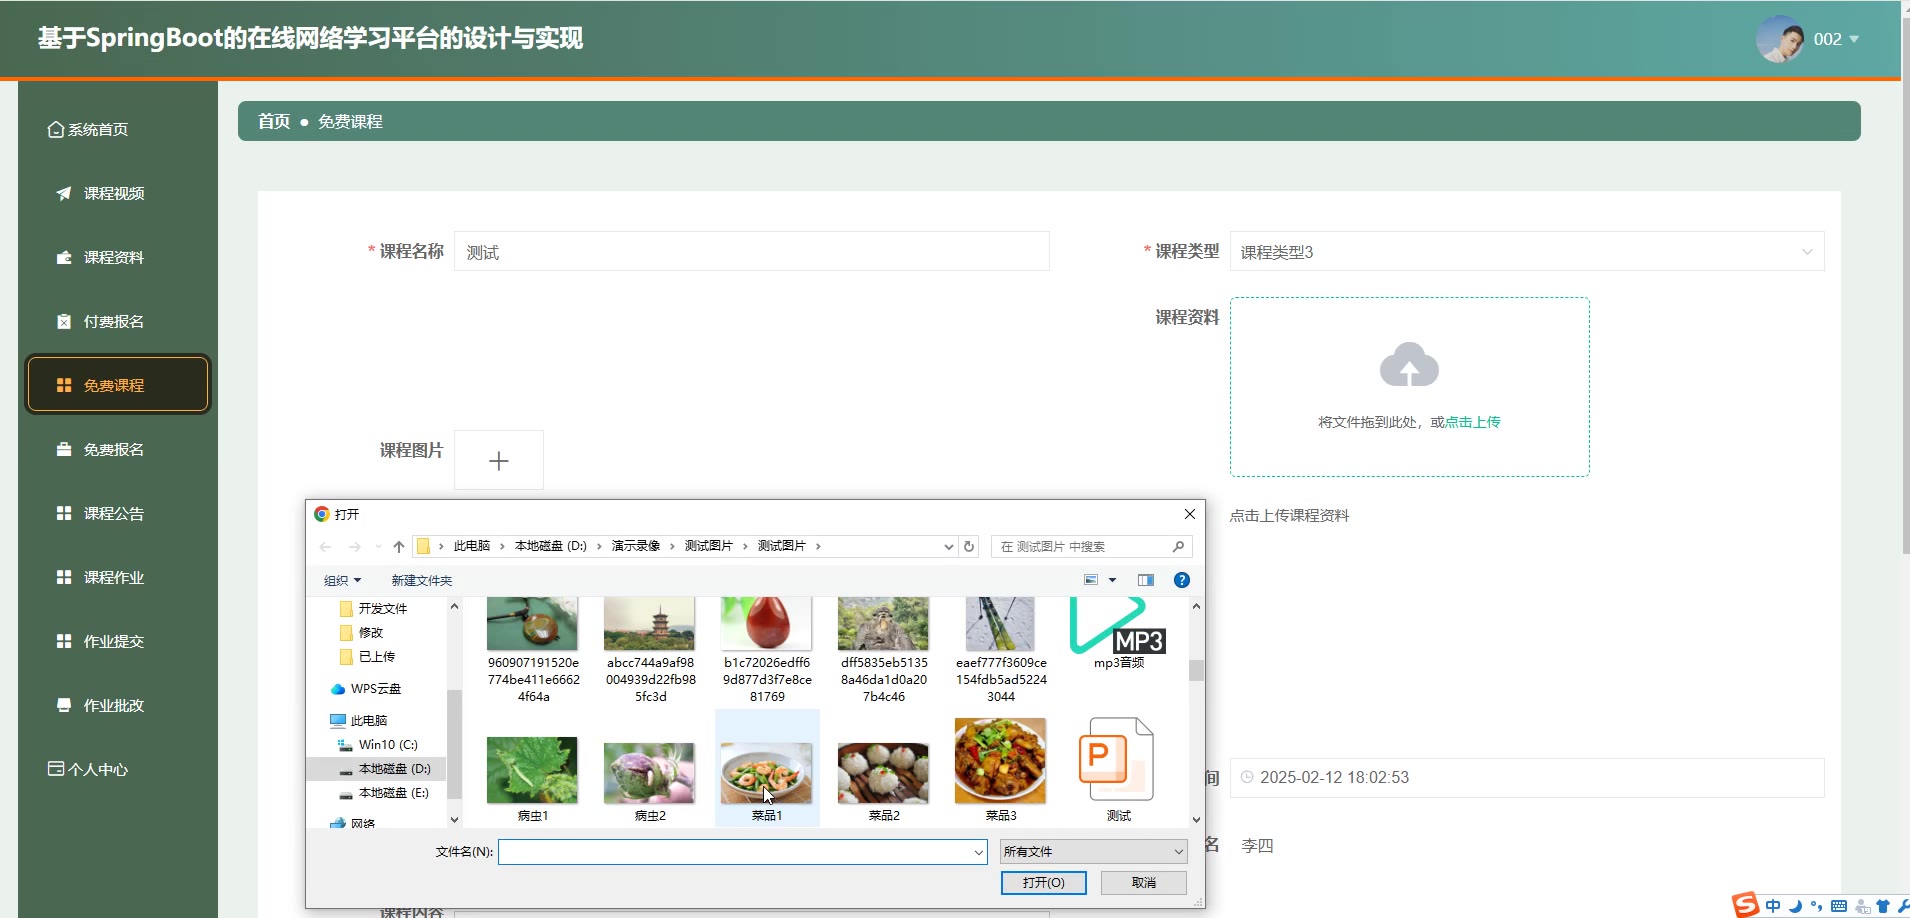Click the clipboard icon beside 付费报名
This screenshot has height=918, width=1910.
tap(64, 321)
